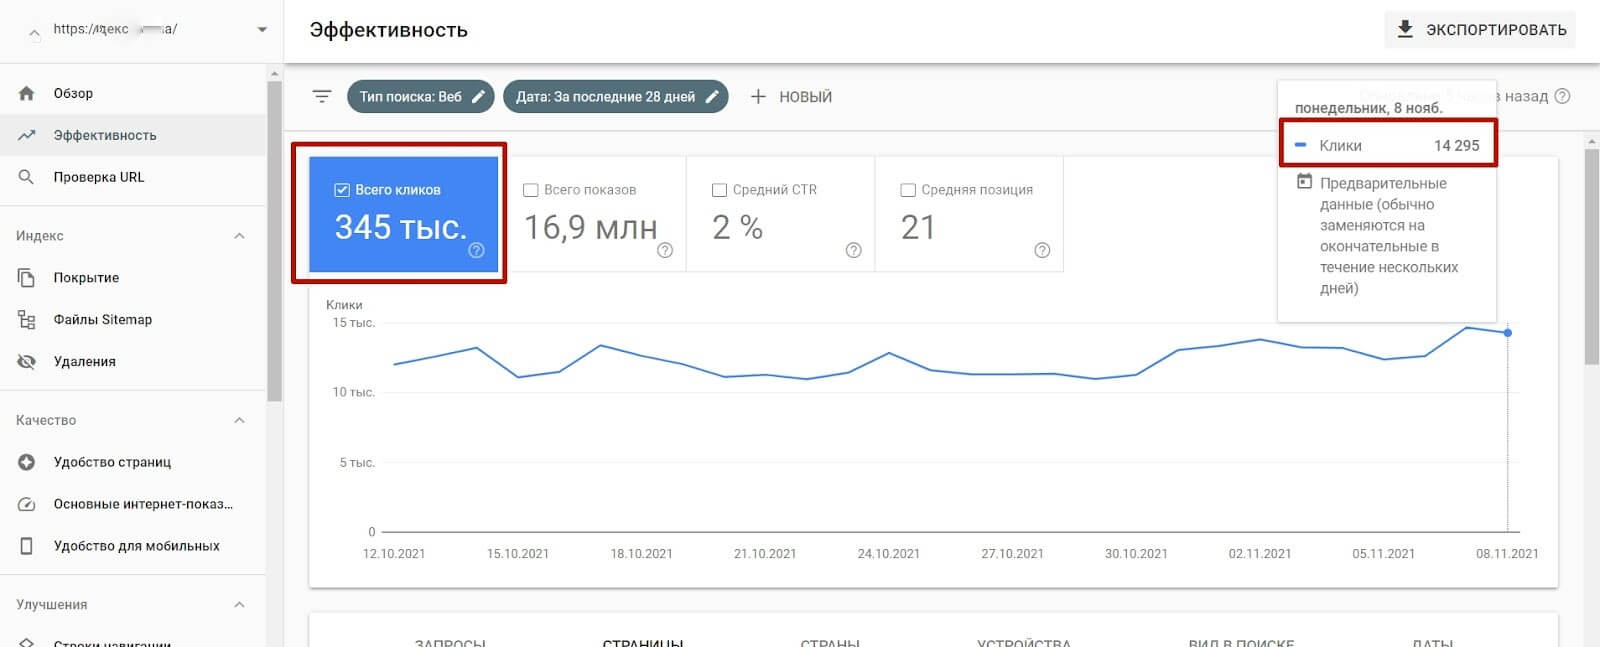
Task: Switch to the УСТРОЙСТВА tab
Action: (x=1024, y=641)
